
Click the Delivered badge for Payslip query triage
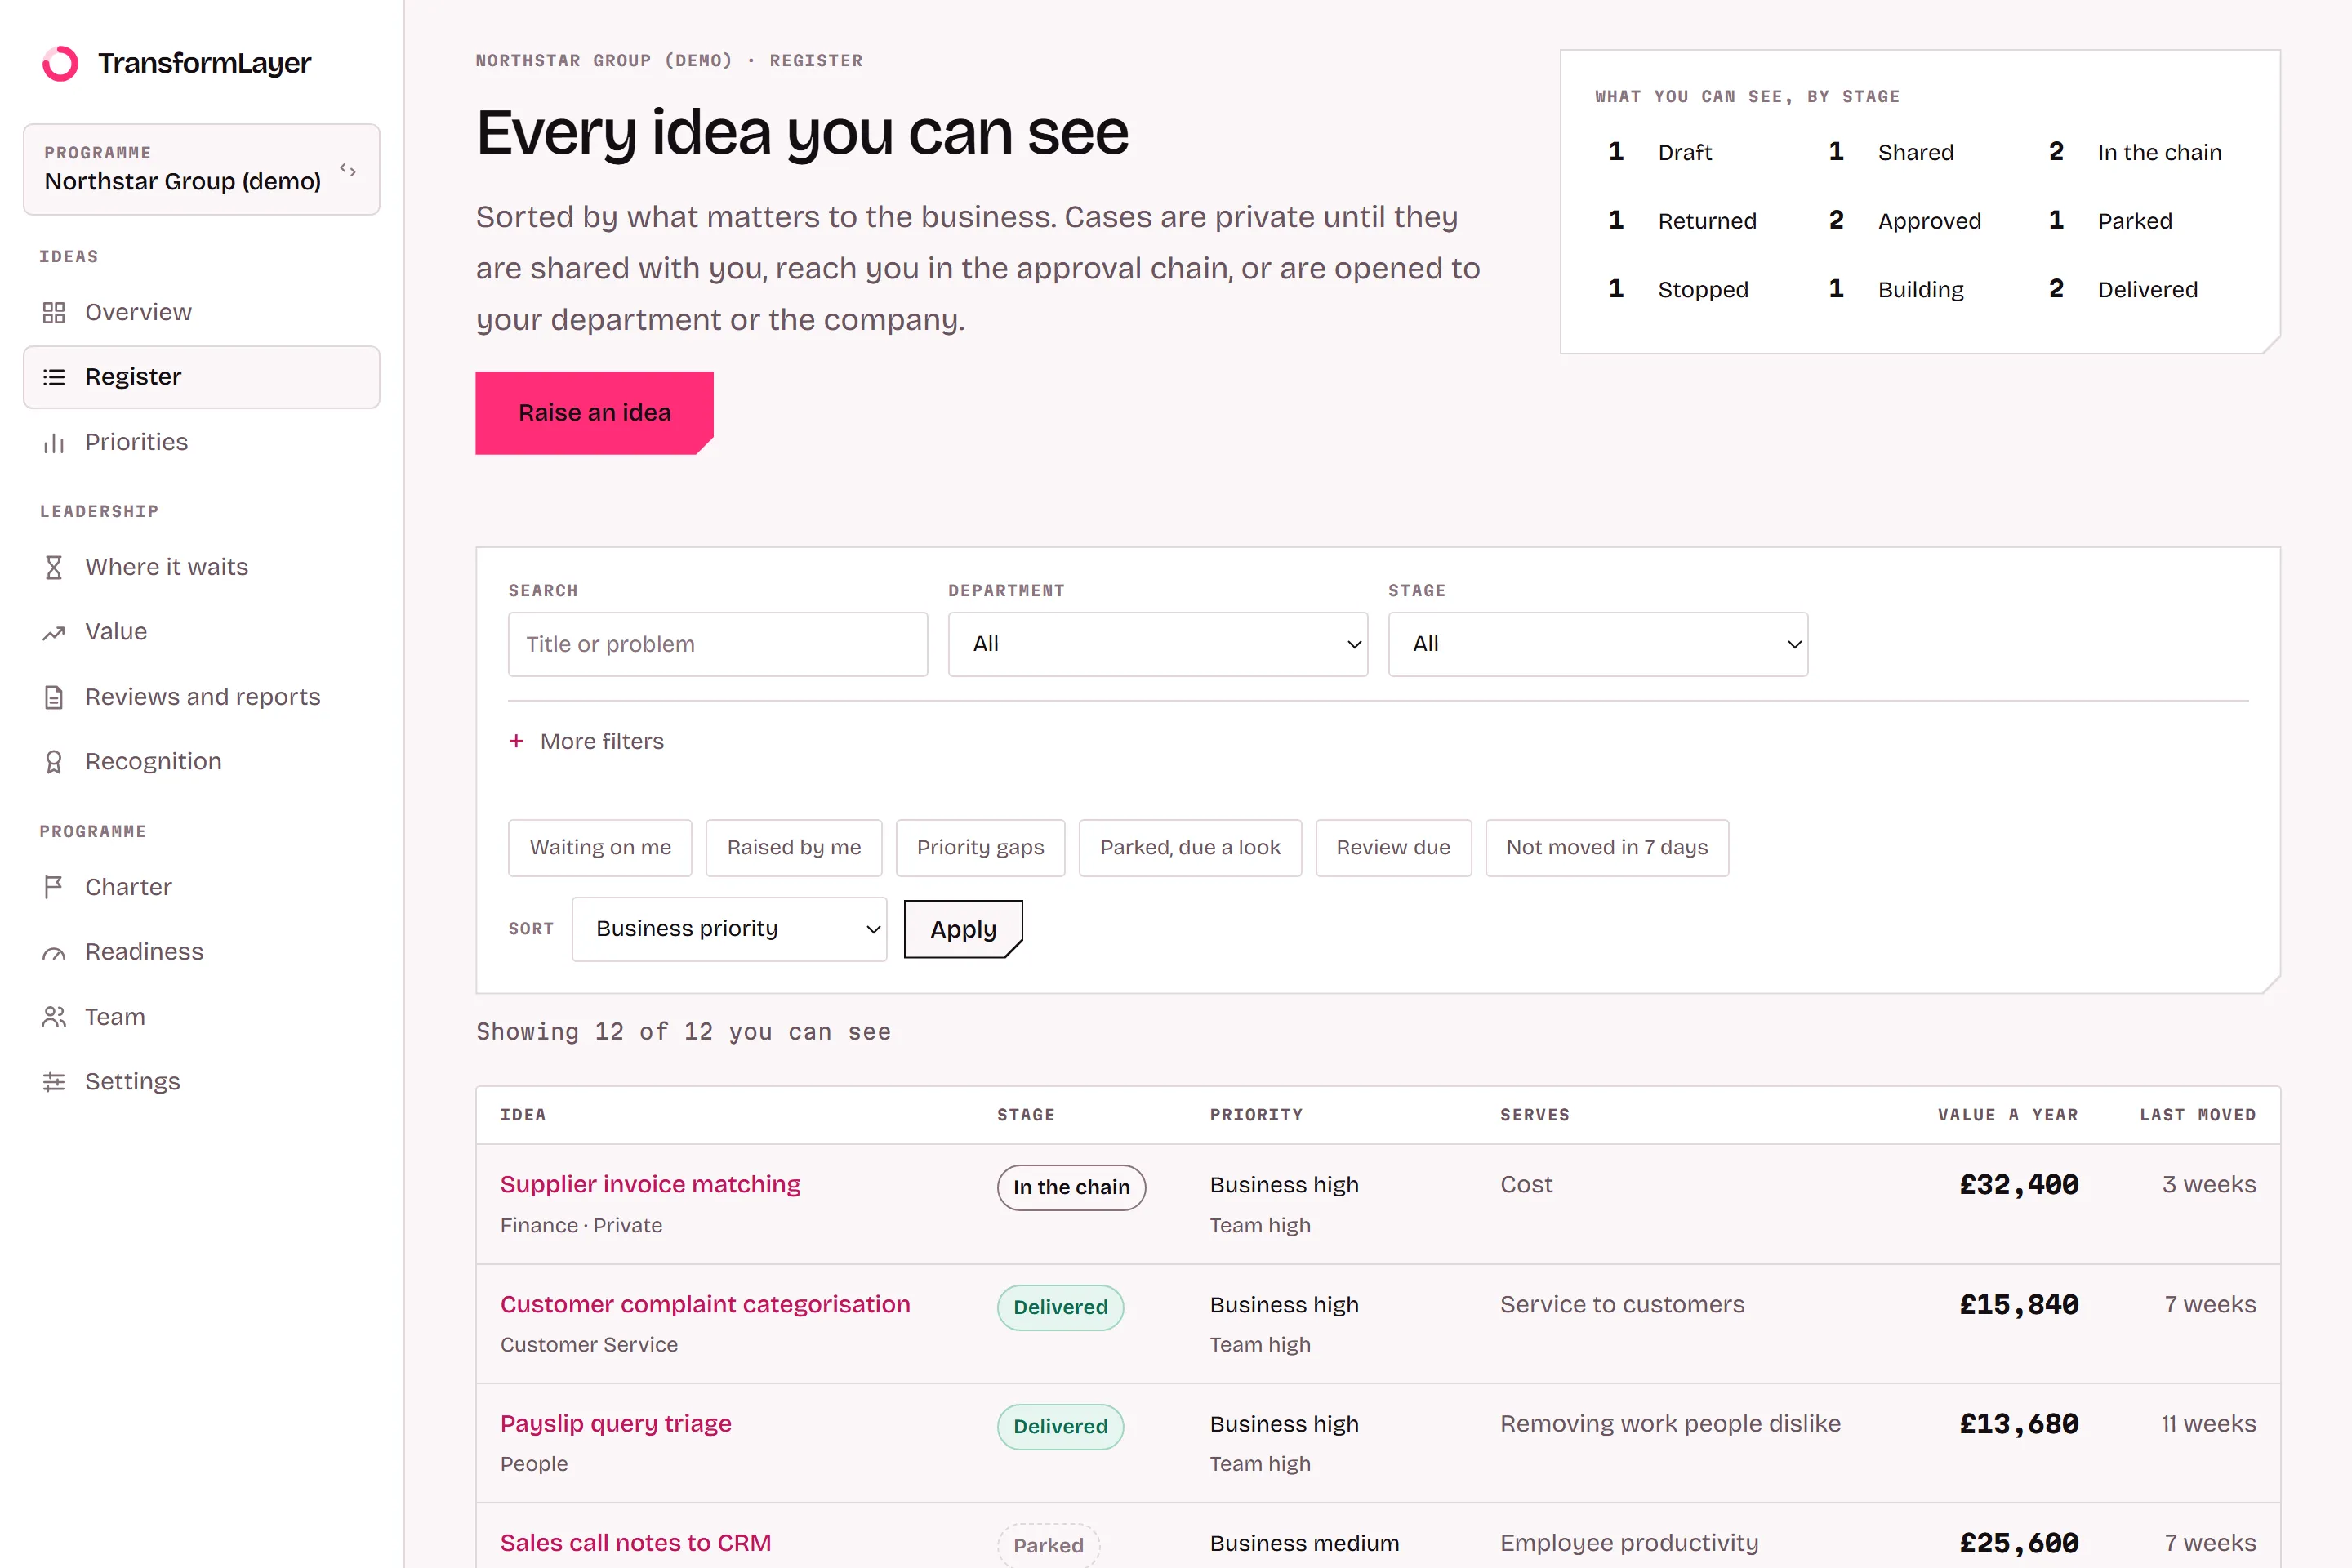[1060, 1427]
